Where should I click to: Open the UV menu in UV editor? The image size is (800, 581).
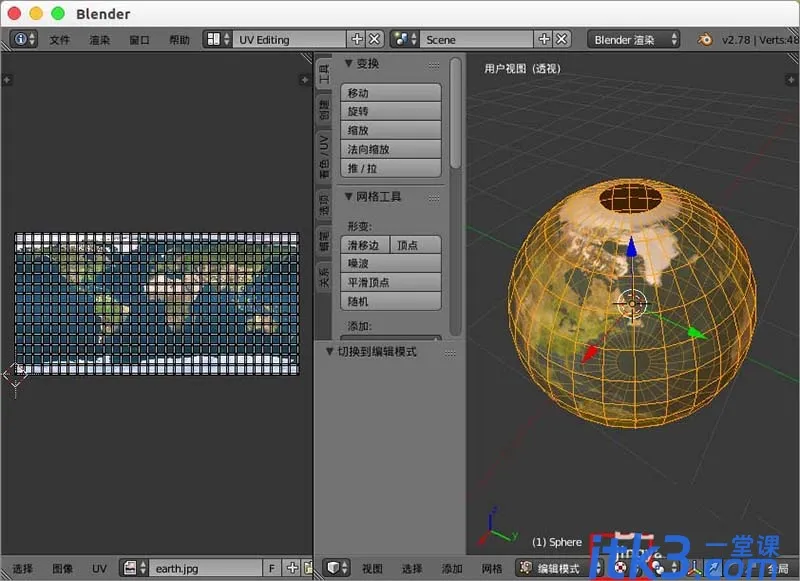click(x=99, y=568)
